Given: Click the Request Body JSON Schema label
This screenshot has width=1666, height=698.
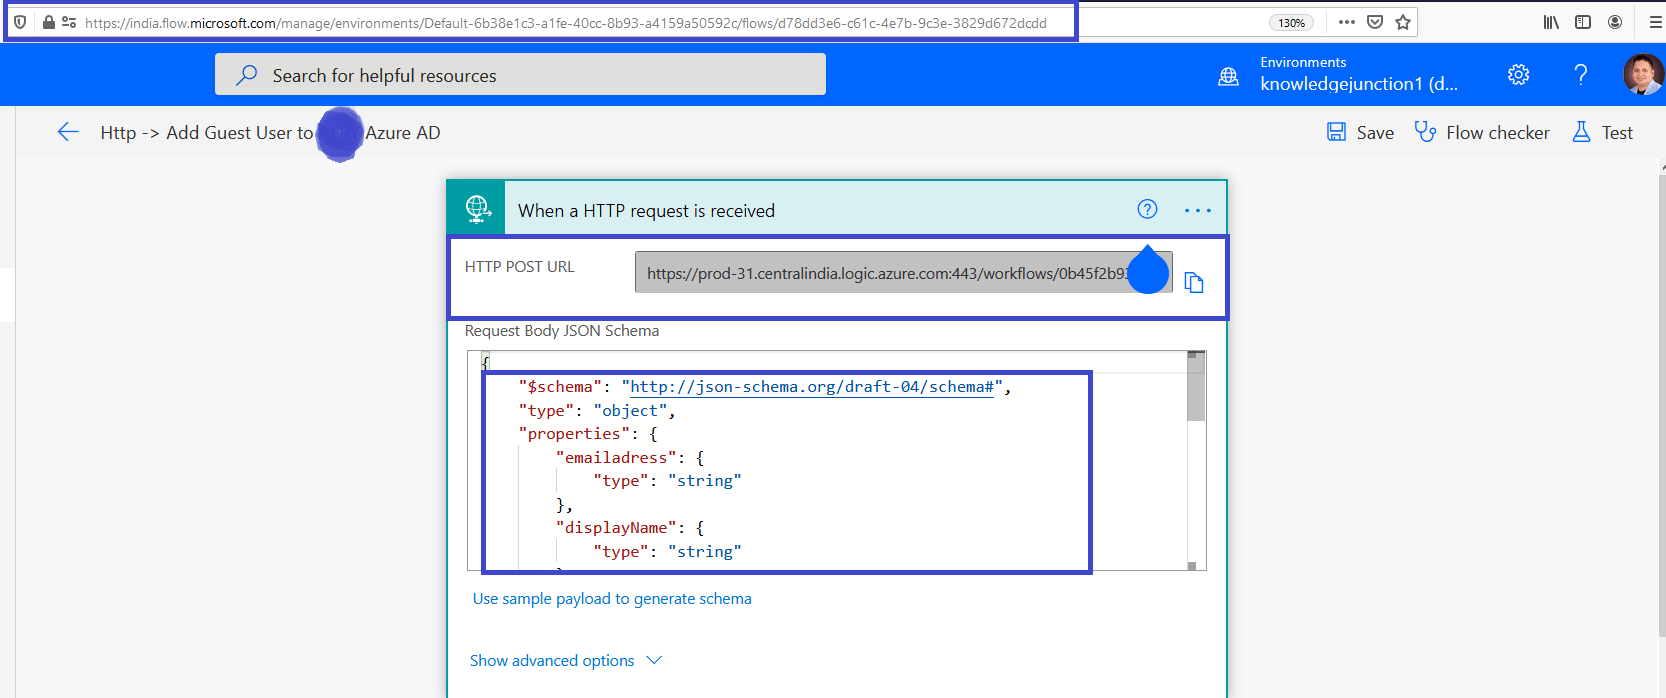Looking at the screenshot, I should click(562, 331).
